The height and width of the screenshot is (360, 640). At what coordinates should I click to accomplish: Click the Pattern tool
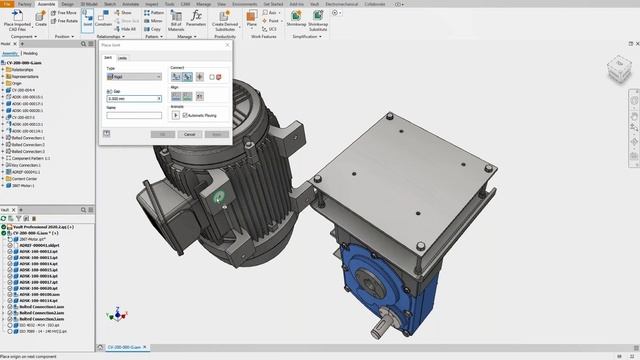154,13
